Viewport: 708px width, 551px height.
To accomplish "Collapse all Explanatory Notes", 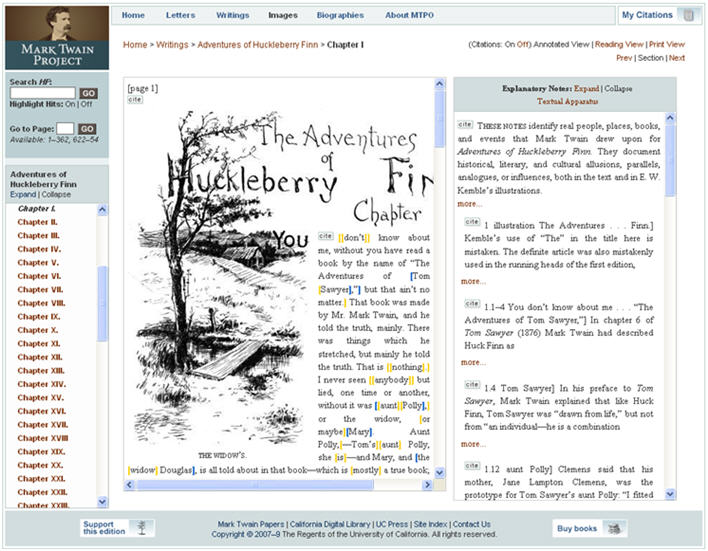I will point(618,89).
